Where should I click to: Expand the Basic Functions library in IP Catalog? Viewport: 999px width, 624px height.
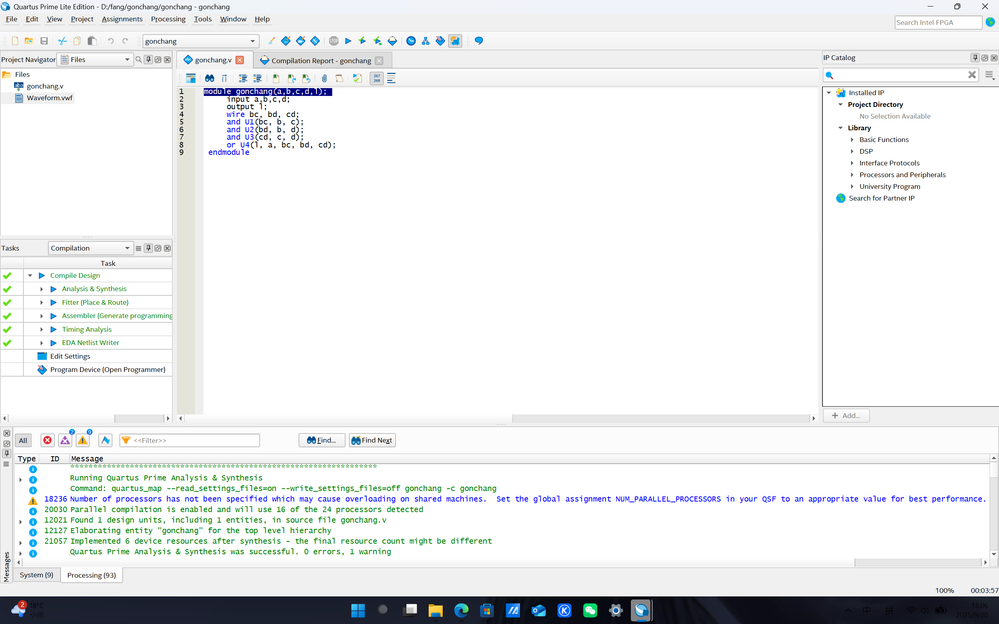coord(852,140)
